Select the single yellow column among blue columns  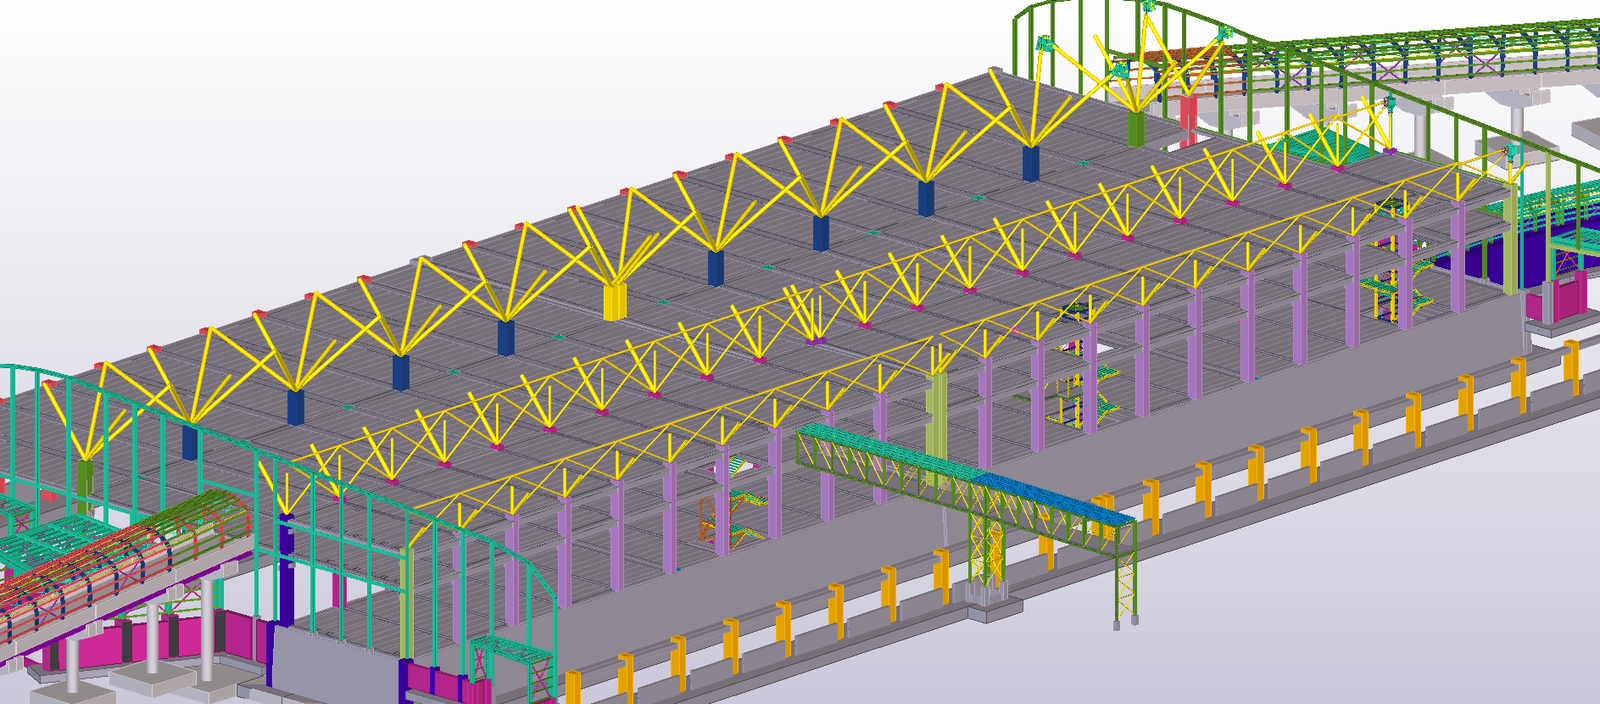[614, 301]
